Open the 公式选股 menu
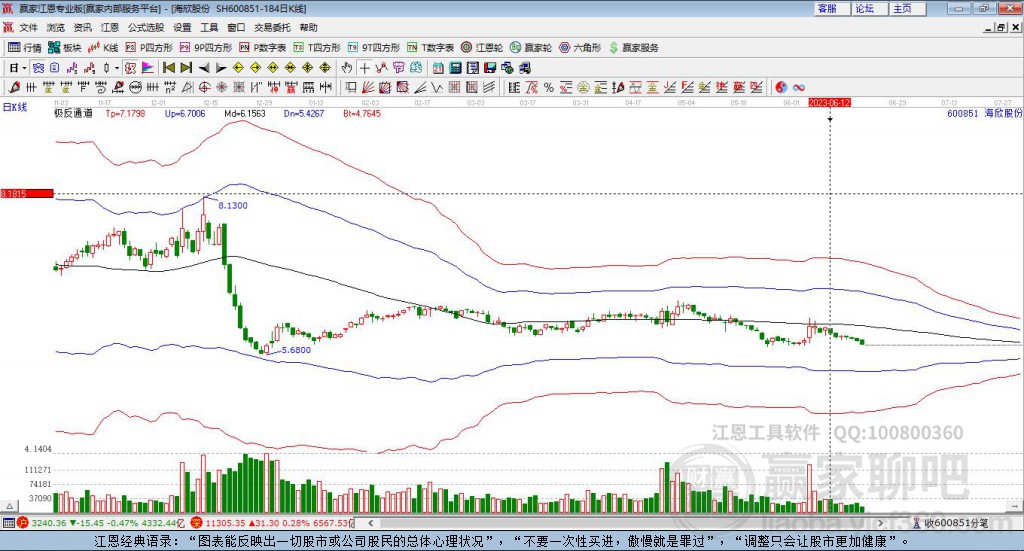The width and height of the screenshot is (1024, 551). pos(146,27)
